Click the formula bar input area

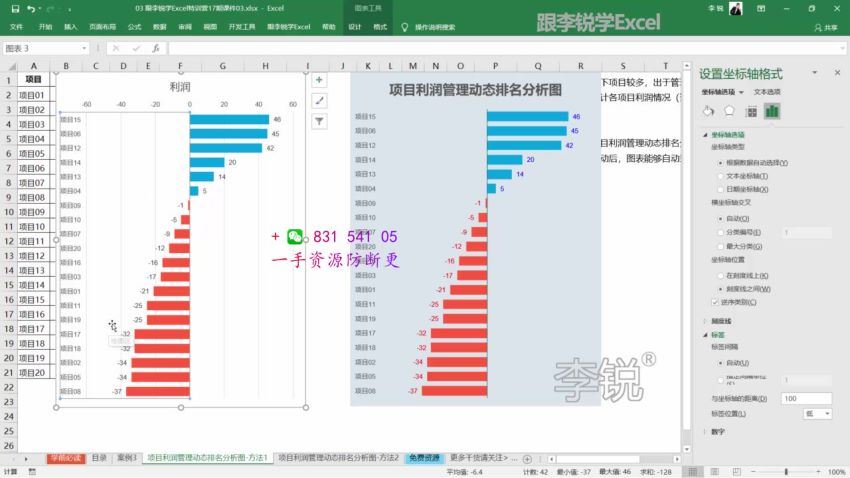pyautogui.click(x=506, y=48)
